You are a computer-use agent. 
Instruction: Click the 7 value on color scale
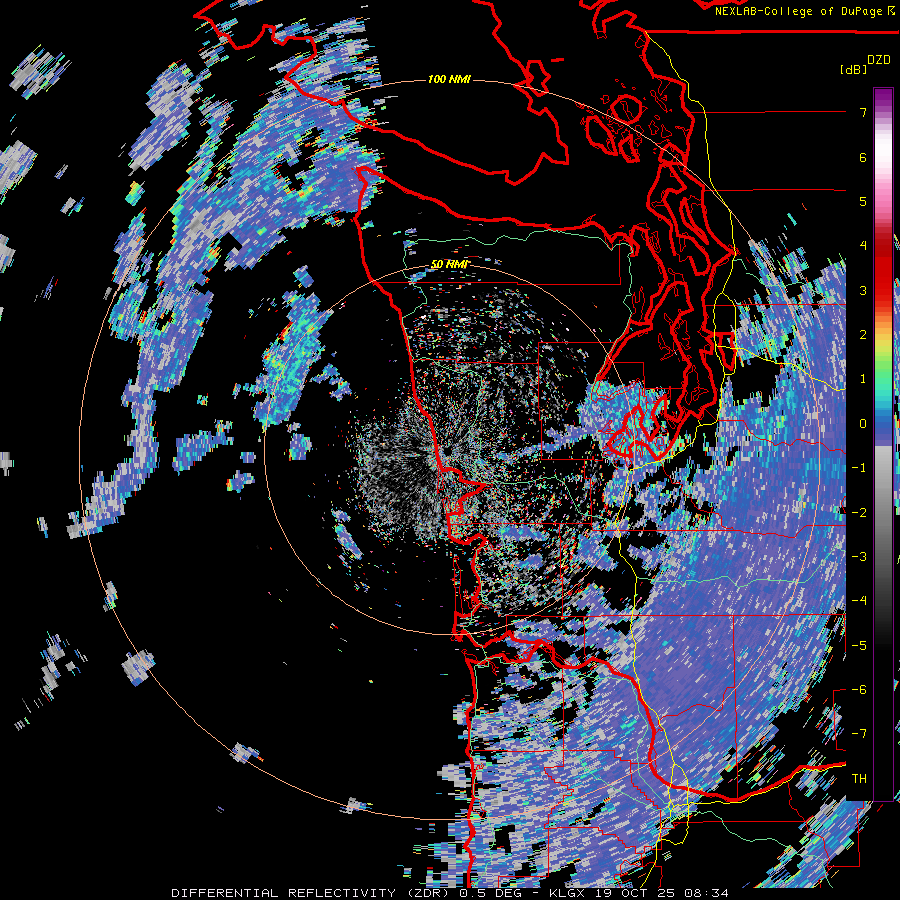tap(863, 112)
